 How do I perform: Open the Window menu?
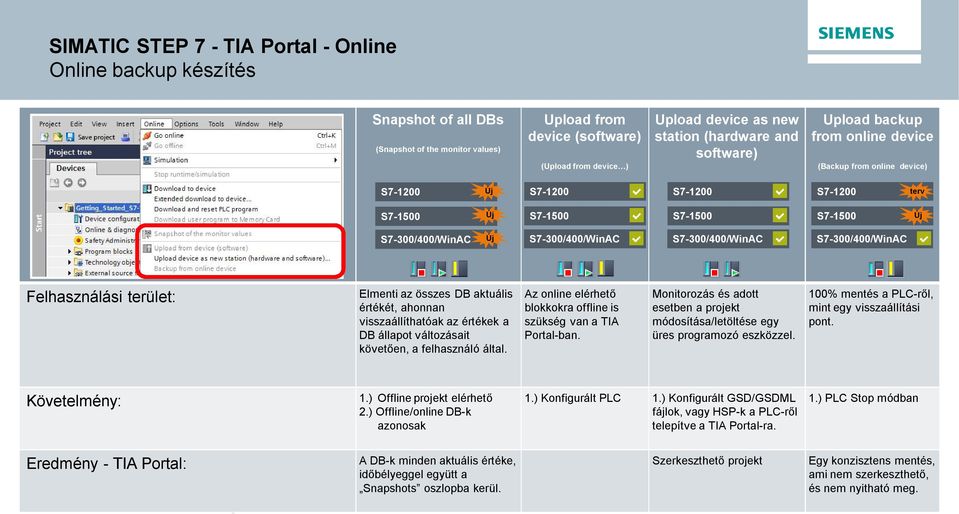click(x=246, y=124)
